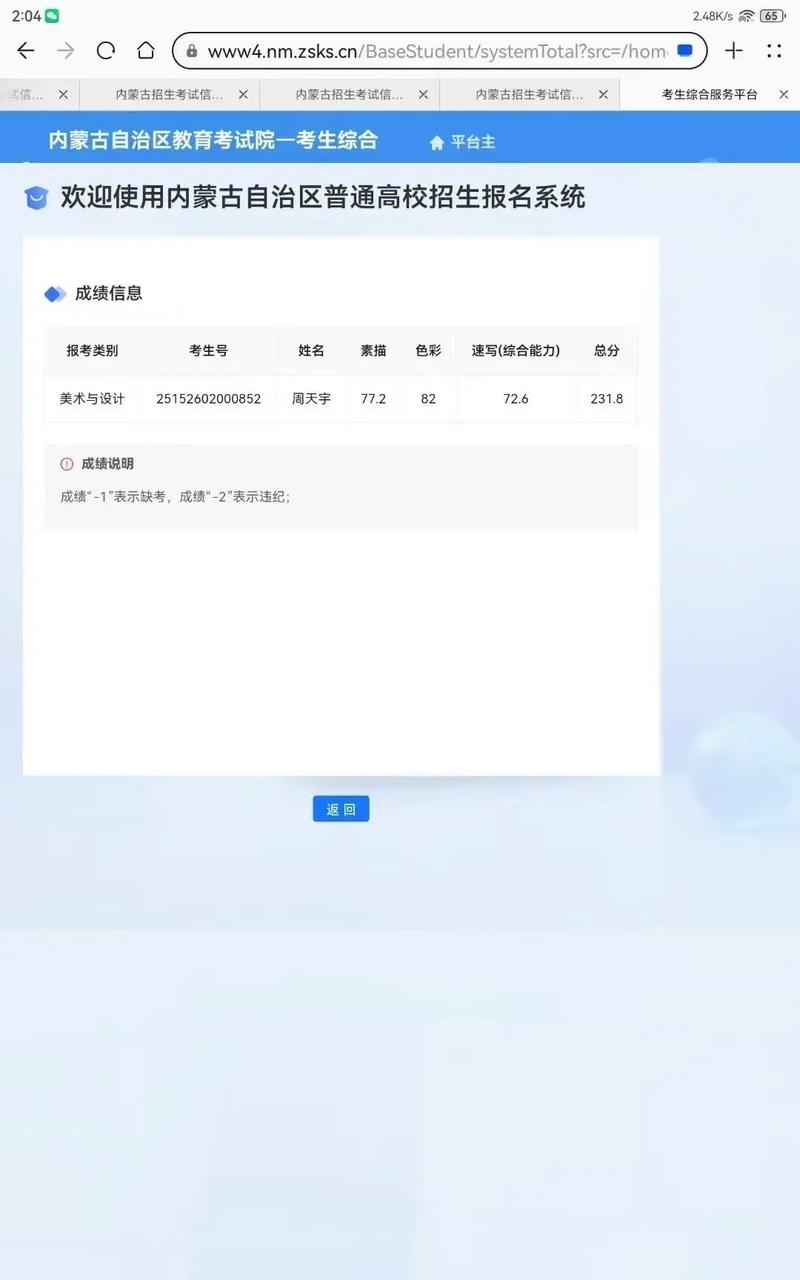The width and height of the screenshot is (800, 1280).
Task: Open browser home with the home icon
Action: (x=145, y=50)
